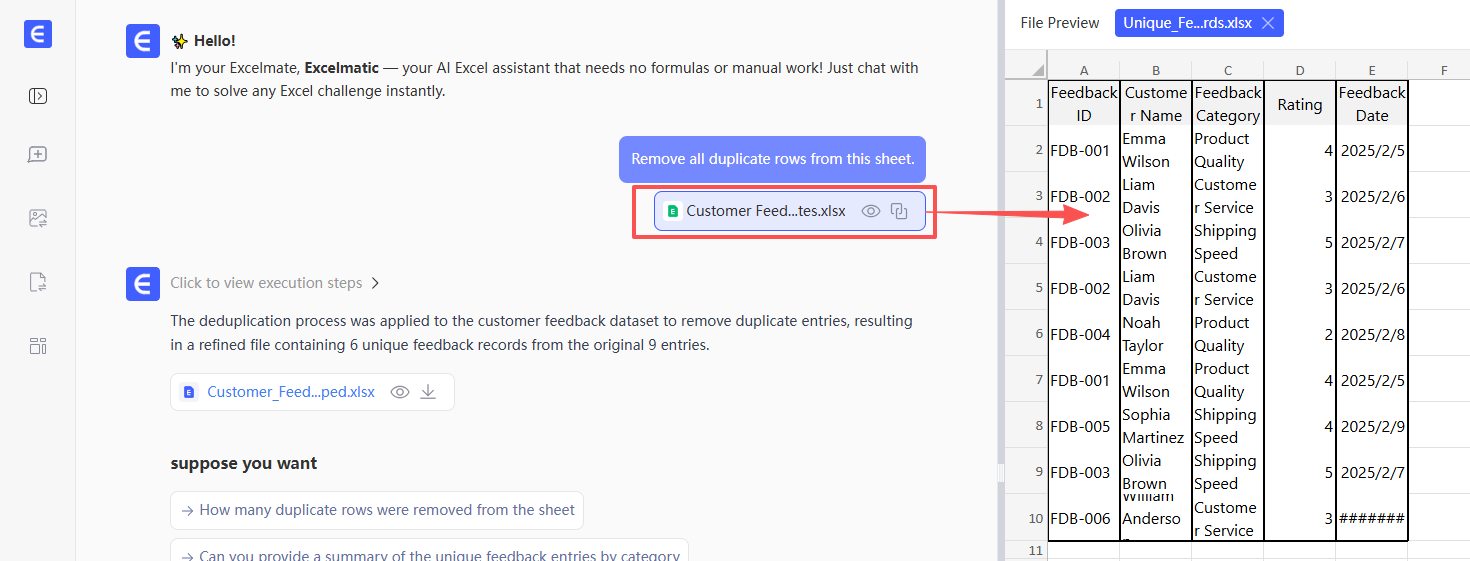This screenshot has width=1470, height=561.
Task: Open the file conversion tool
Action: (x=38, y=282)
